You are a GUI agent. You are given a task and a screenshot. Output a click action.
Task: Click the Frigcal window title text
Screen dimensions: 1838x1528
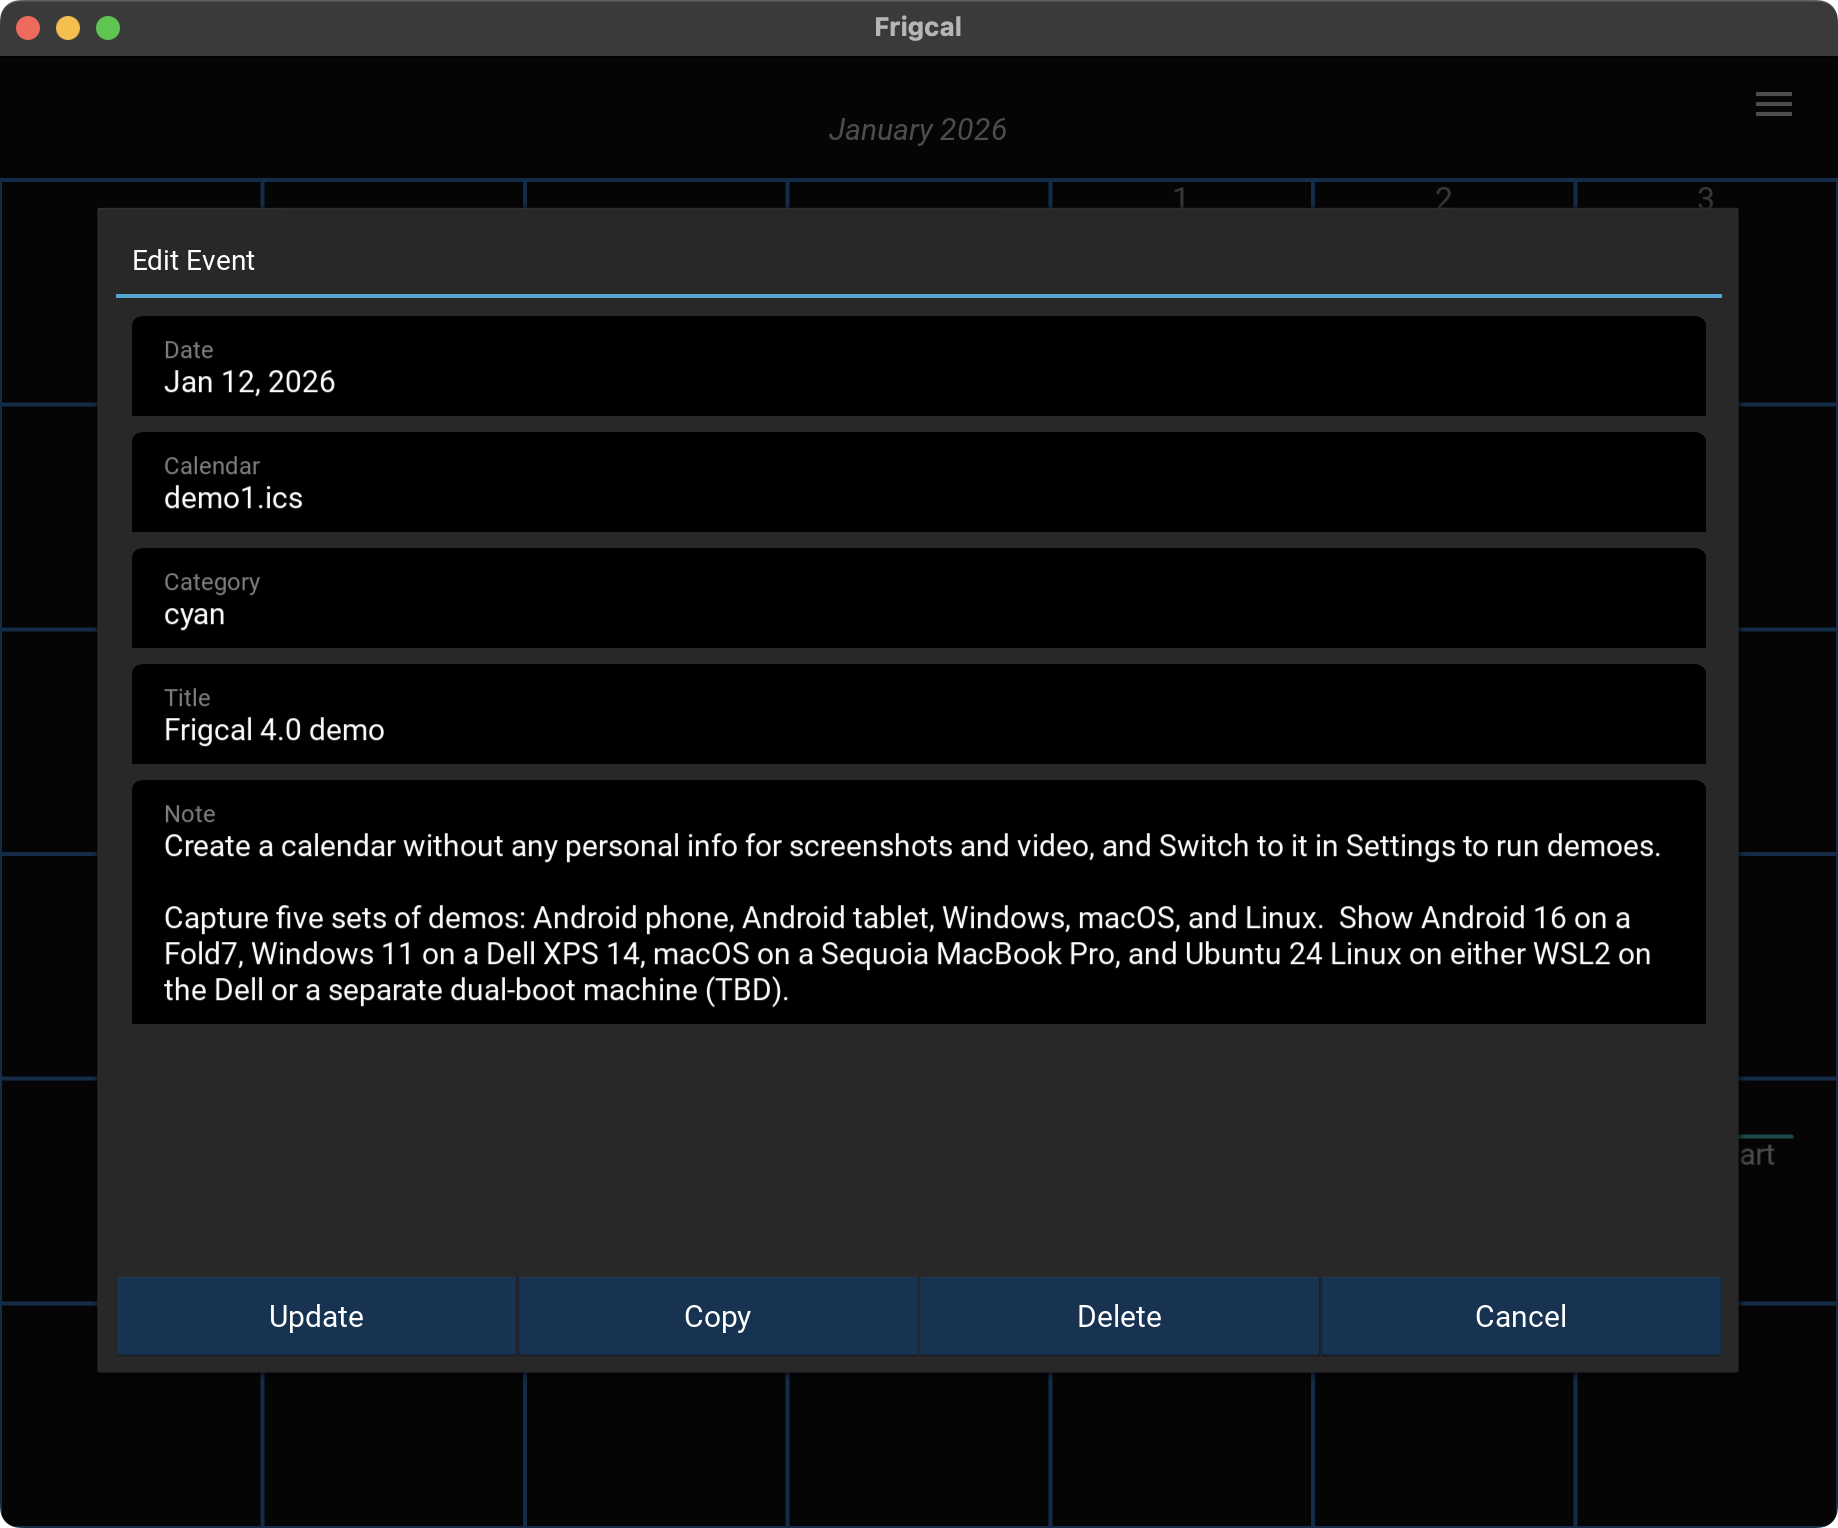(x=917, y=27)
